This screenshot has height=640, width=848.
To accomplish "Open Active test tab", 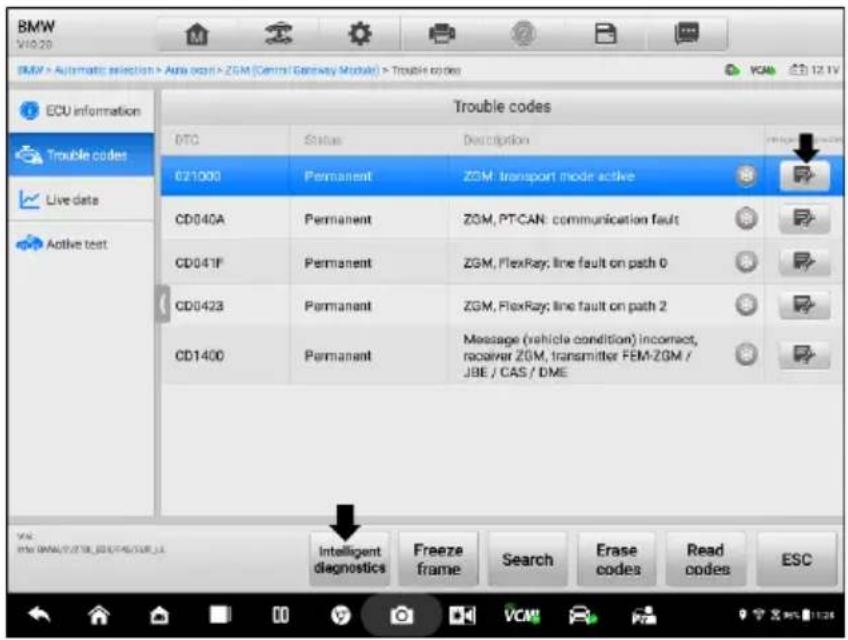I will tap(81, 244).
